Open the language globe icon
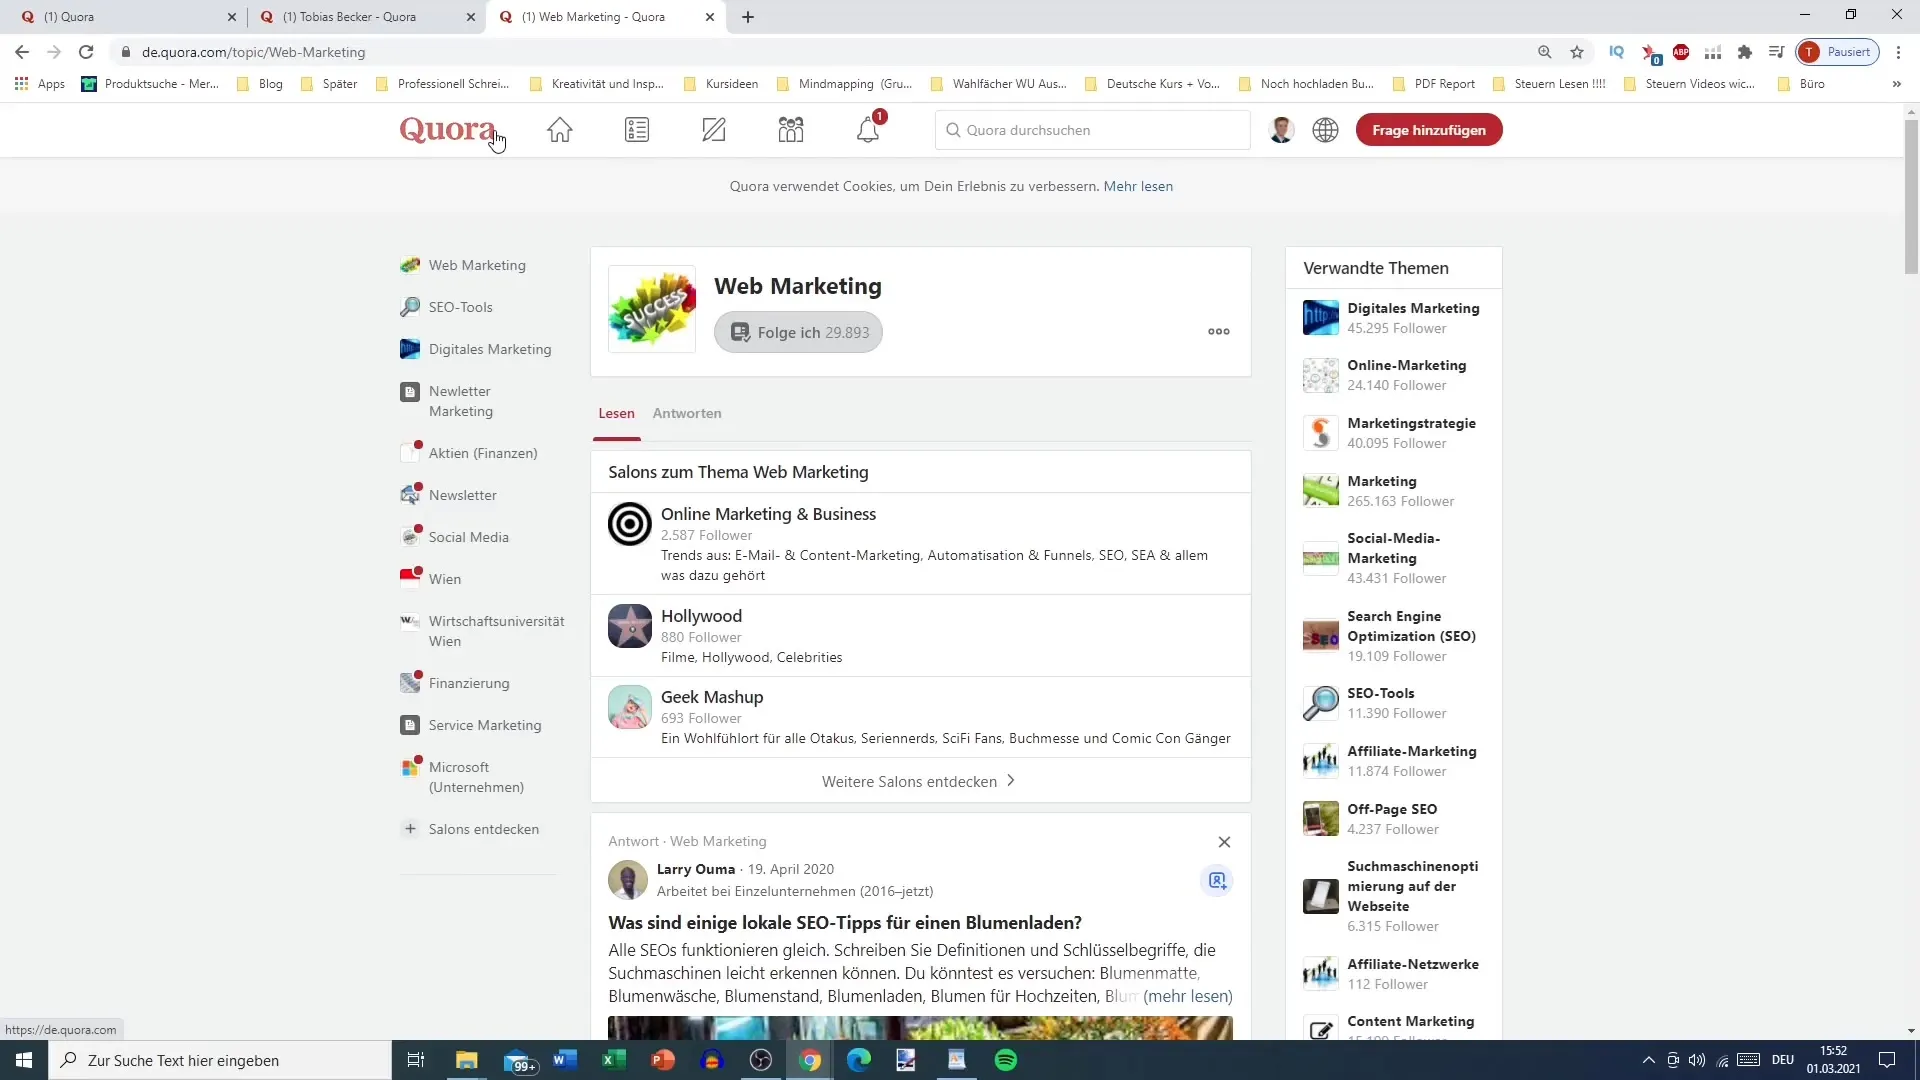The width and height of the screenshot is (1920, 1080). pos(1325,130)
